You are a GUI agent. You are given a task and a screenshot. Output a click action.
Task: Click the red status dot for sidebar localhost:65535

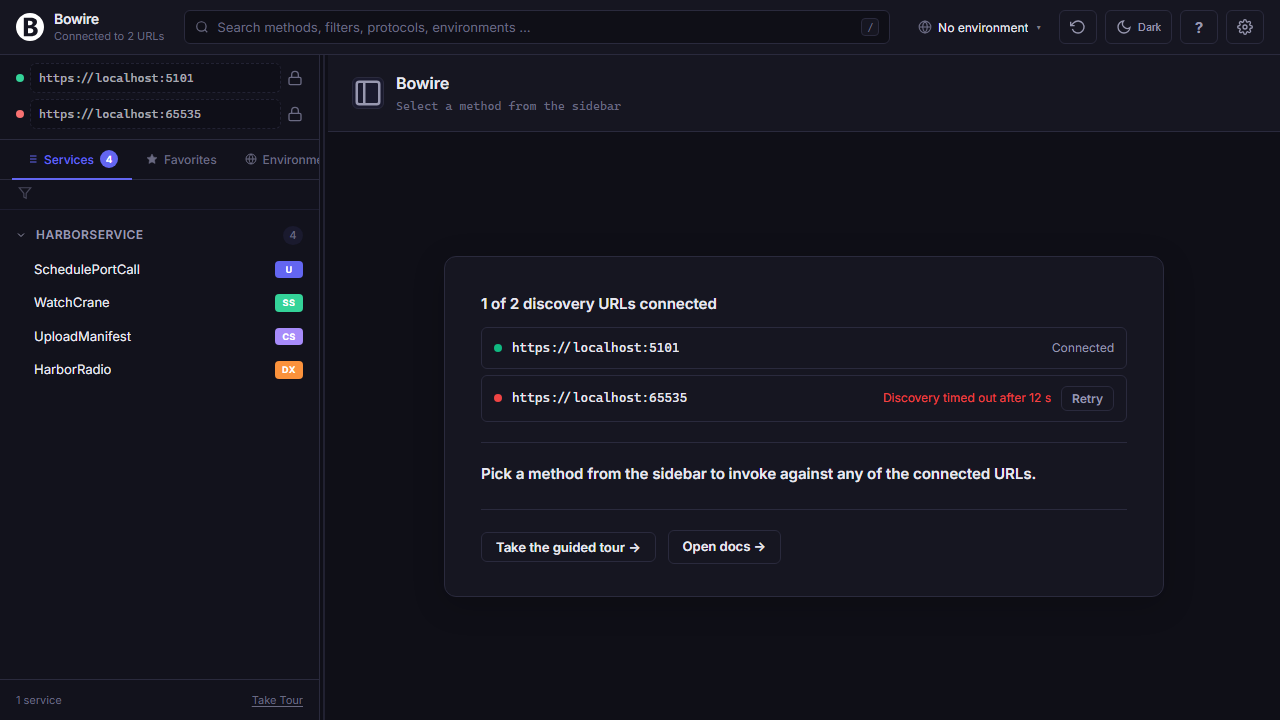[x=20, y=114]
